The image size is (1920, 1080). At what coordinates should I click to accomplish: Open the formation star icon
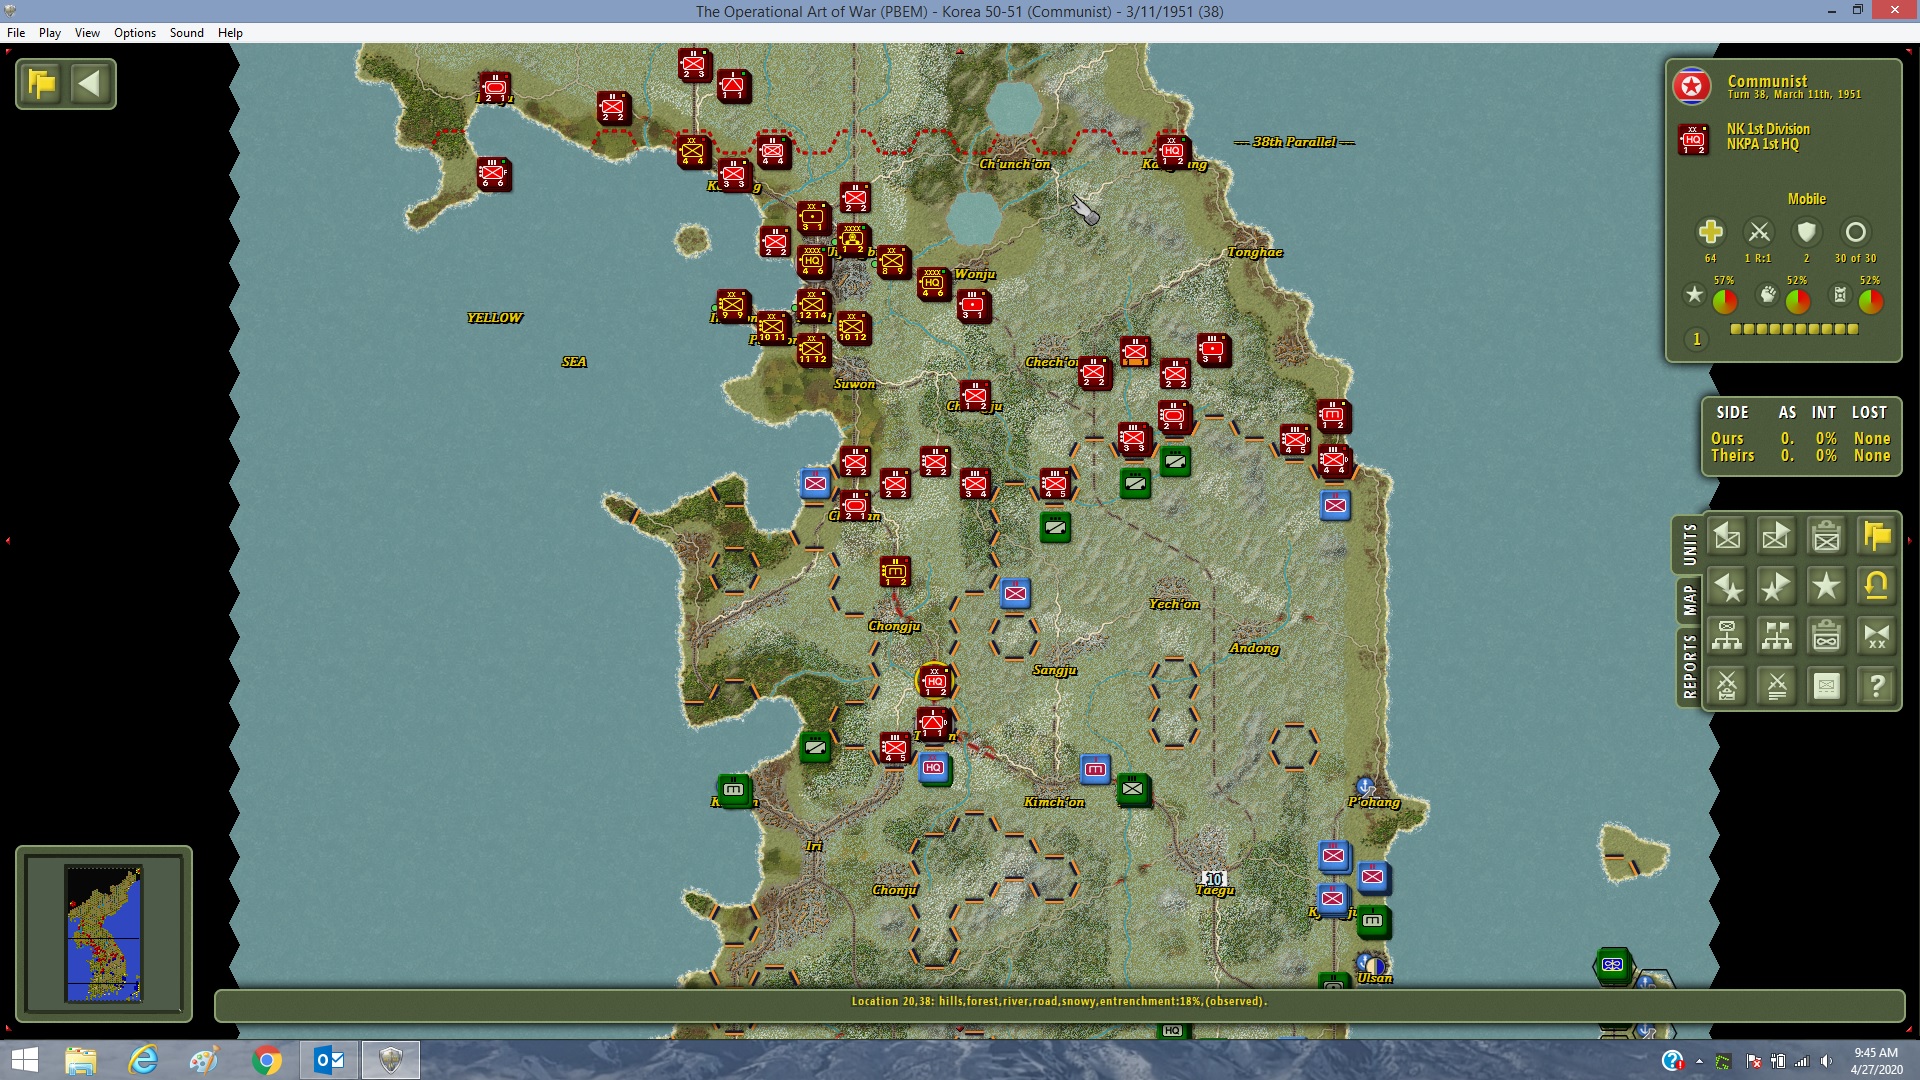(x=1827, y=587)
